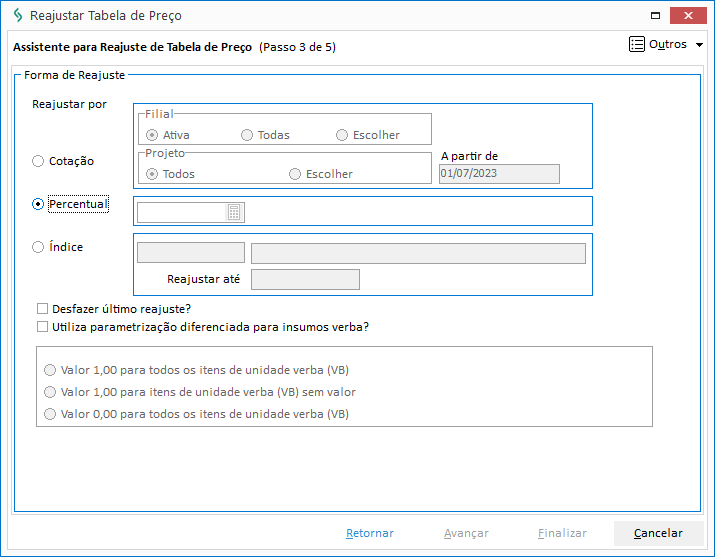Click the Cancelar button

tap(658, 533)
